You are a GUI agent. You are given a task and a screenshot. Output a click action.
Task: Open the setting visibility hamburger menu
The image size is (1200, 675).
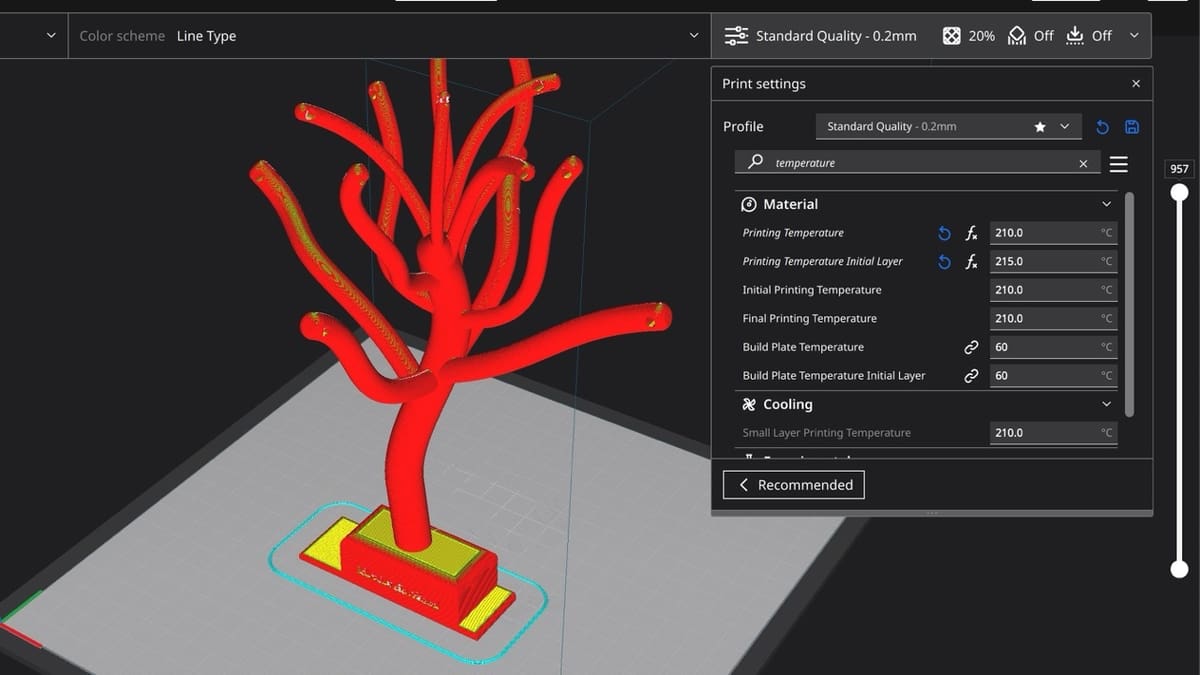point(1118,163)
